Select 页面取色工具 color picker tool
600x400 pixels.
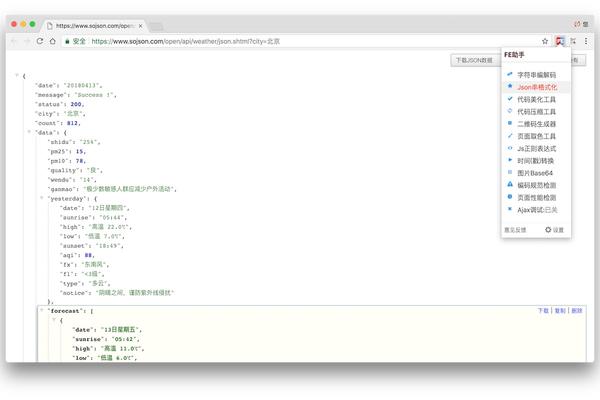coord(536,135)
